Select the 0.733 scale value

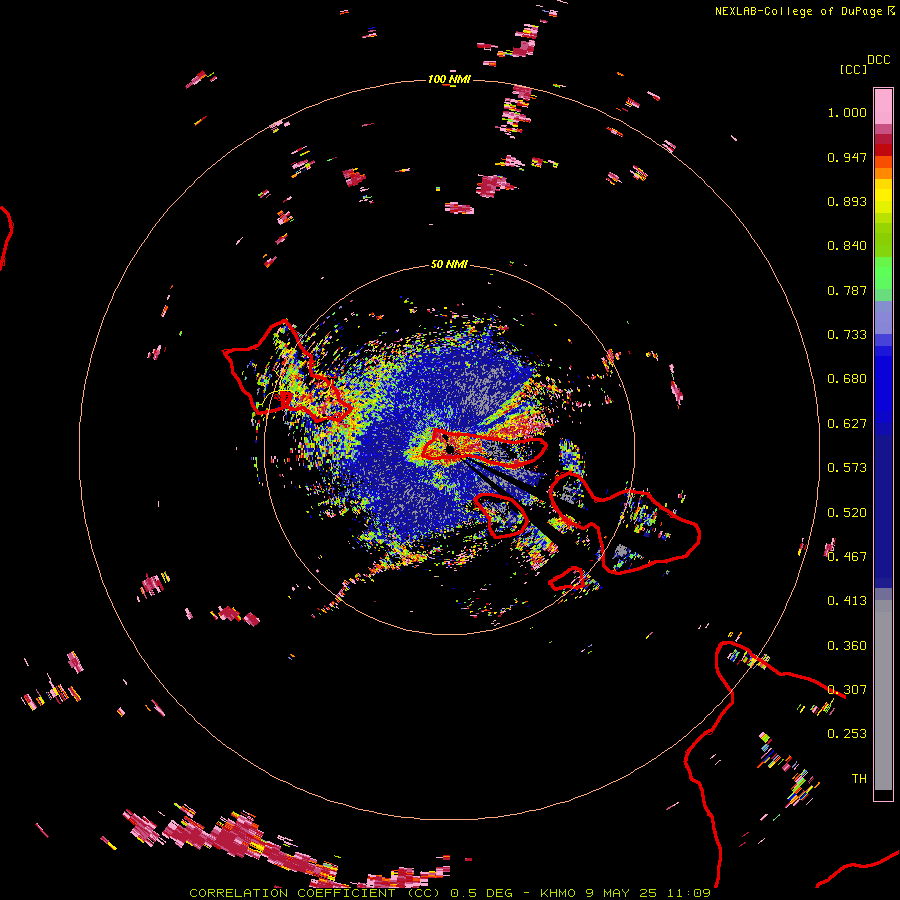click(847, 335)
